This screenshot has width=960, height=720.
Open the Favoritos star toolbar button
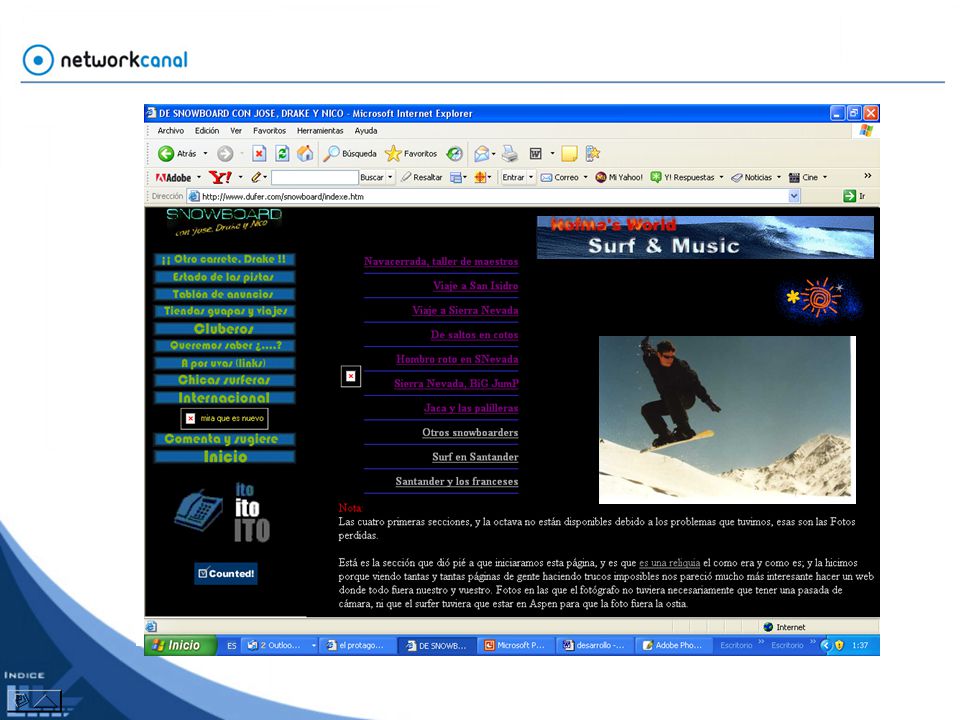(x=411, y=154)
